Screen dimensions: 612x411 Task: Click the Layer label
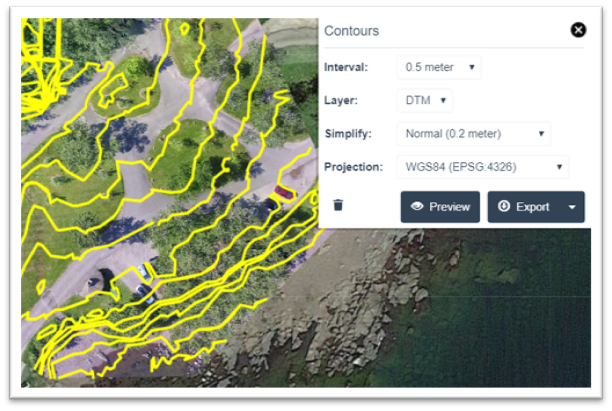341,101
